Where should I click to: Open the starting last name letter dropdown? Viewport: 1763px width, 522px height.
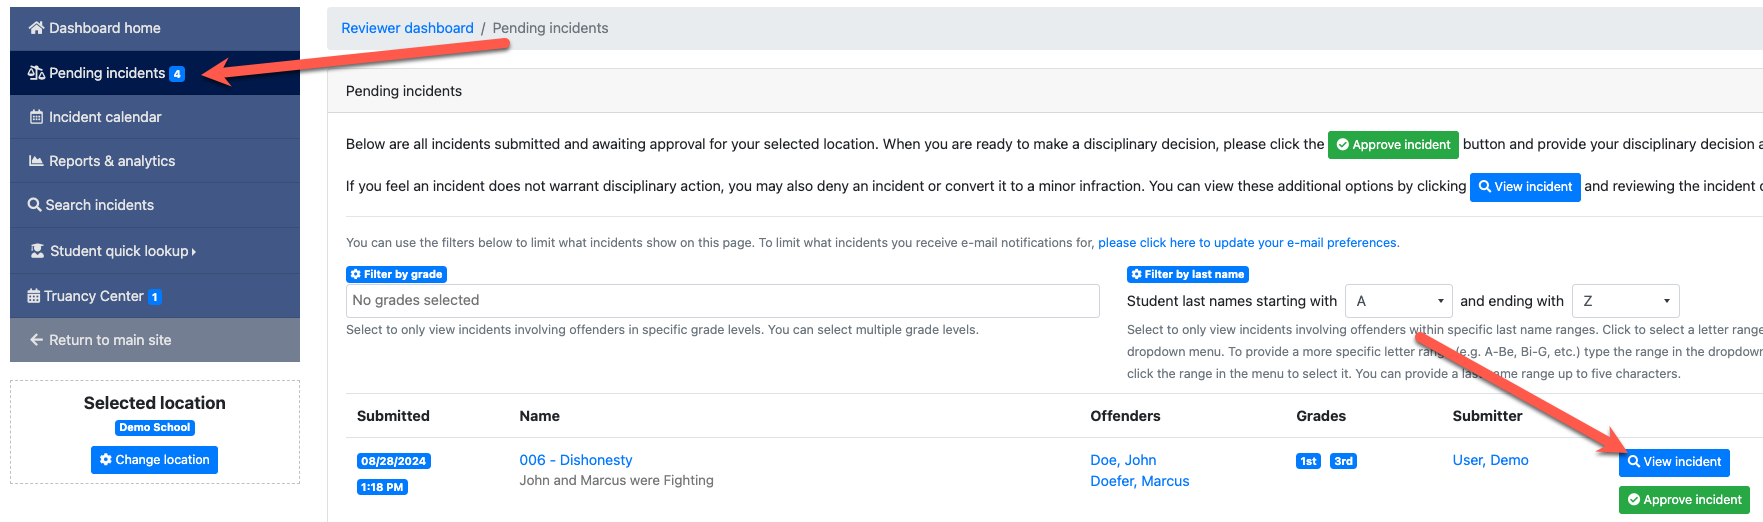click(1398, 301)
